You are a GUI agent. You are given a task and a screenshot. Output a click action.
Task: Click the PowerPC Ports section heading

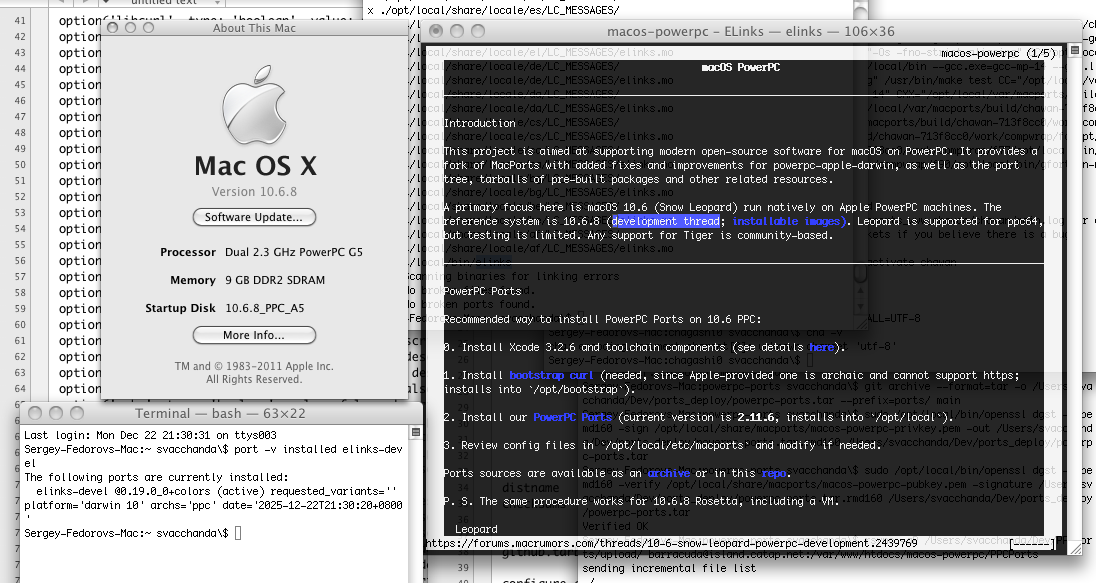tap(482, 291)
